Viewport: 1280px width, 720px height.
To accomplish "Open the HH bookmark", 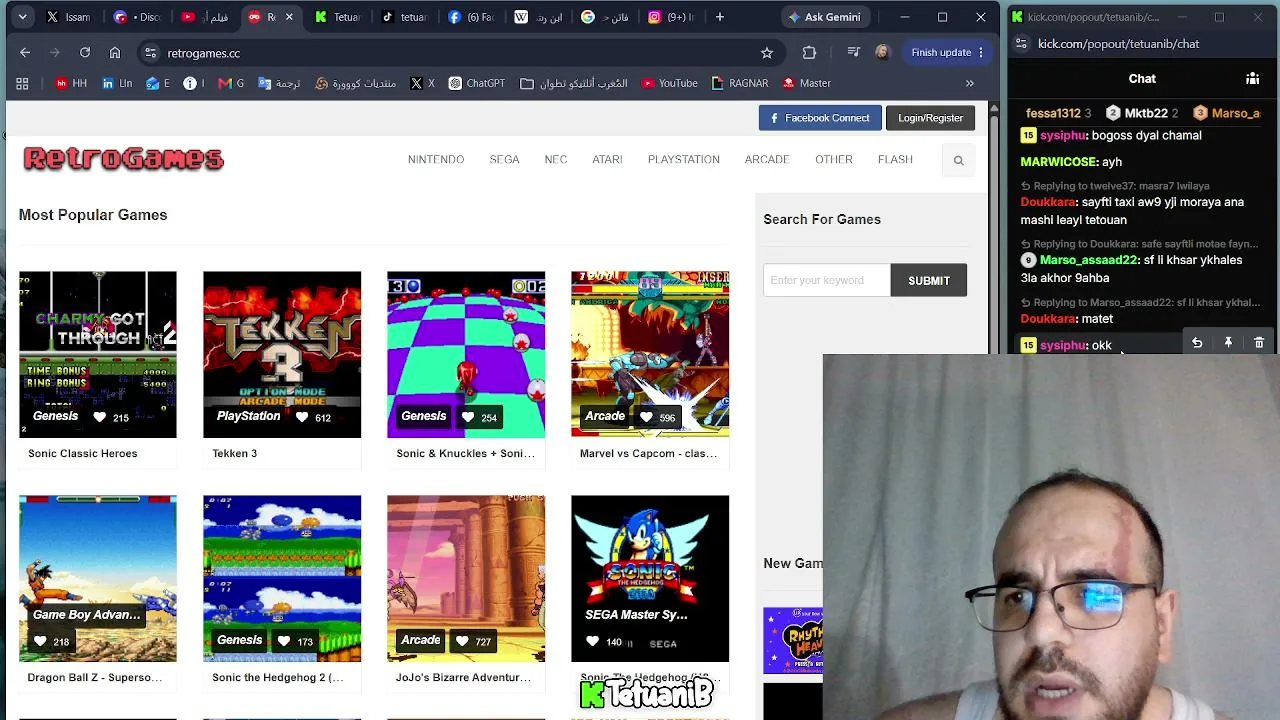I will coord(71,84).
